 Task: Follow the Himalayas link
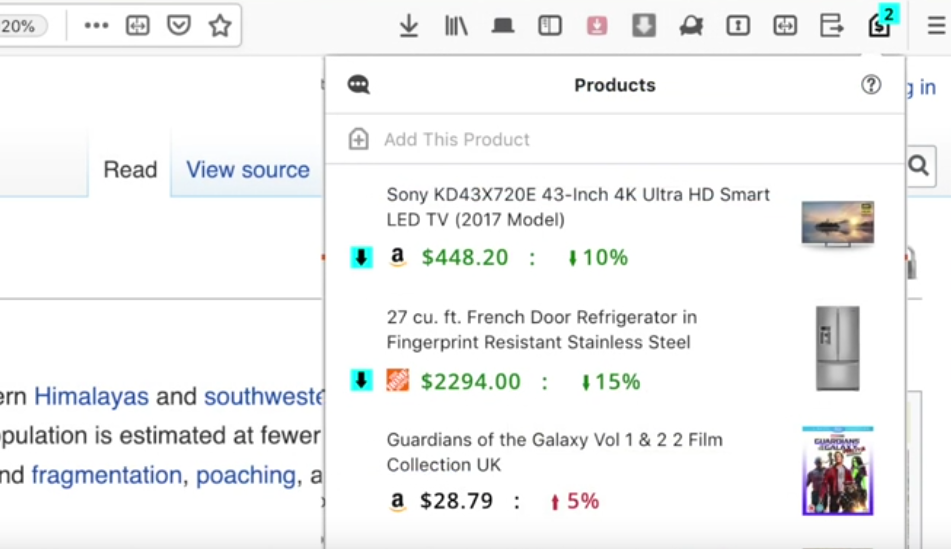click(x=91, y=397)
